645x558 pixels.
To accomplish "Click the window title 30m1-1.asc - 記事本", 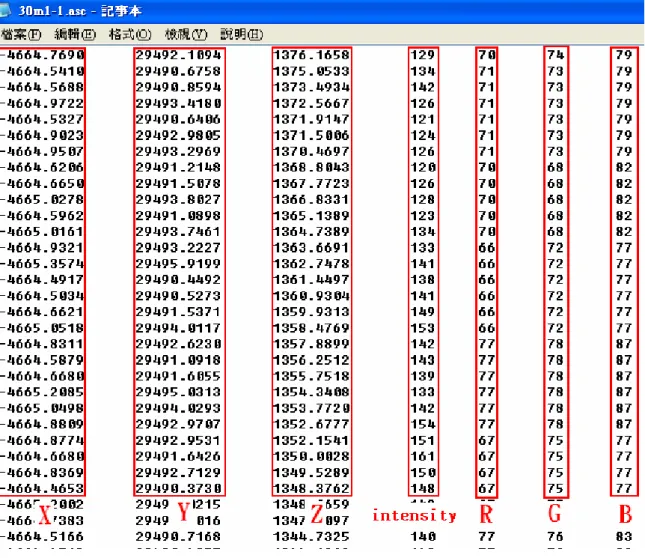I will click(x=80, y=11).
